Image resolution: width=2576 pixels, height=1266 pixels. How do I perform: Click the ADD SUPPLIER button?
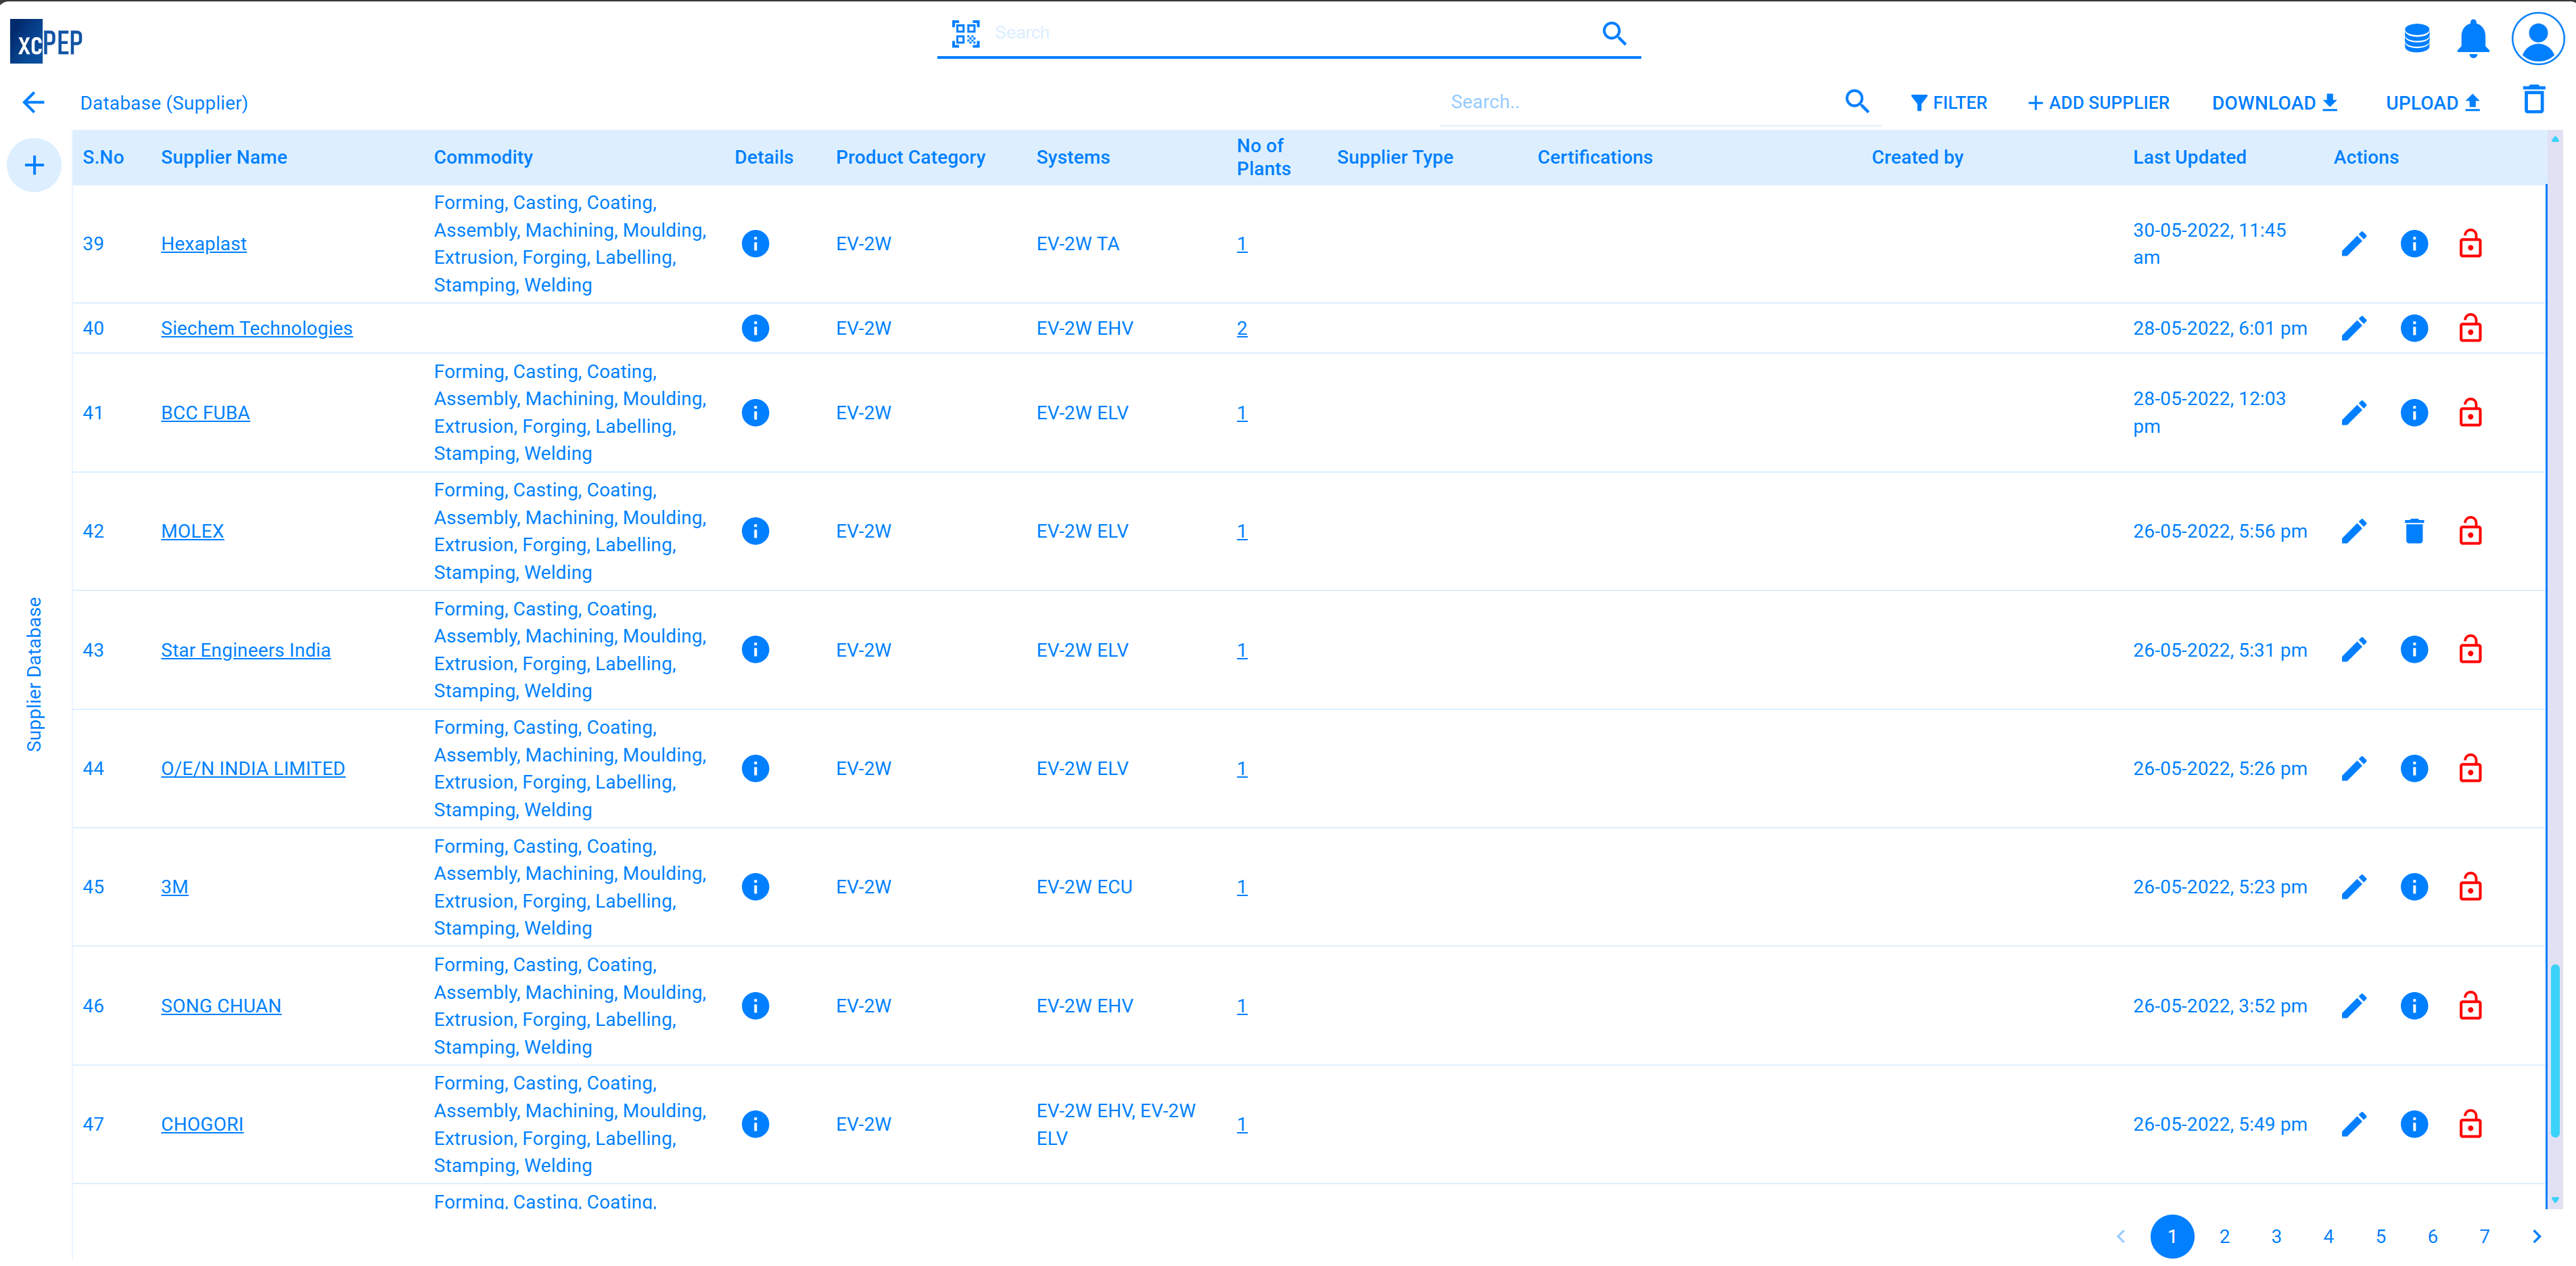[x=2098, y=102]
